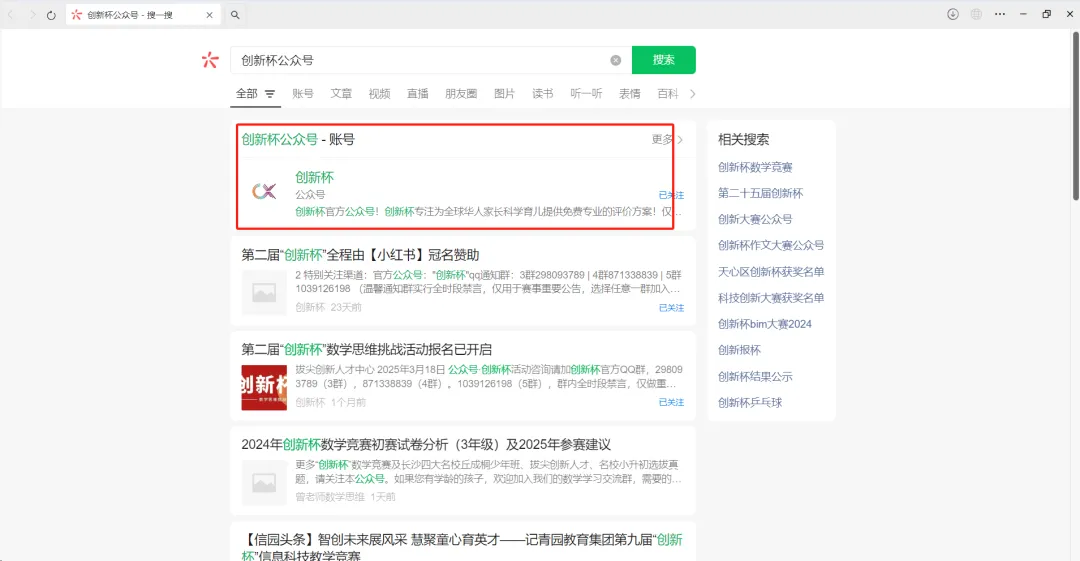Switch to the 直播 tab
This screenshot has width=1080, height=561.
coord(417,94)
